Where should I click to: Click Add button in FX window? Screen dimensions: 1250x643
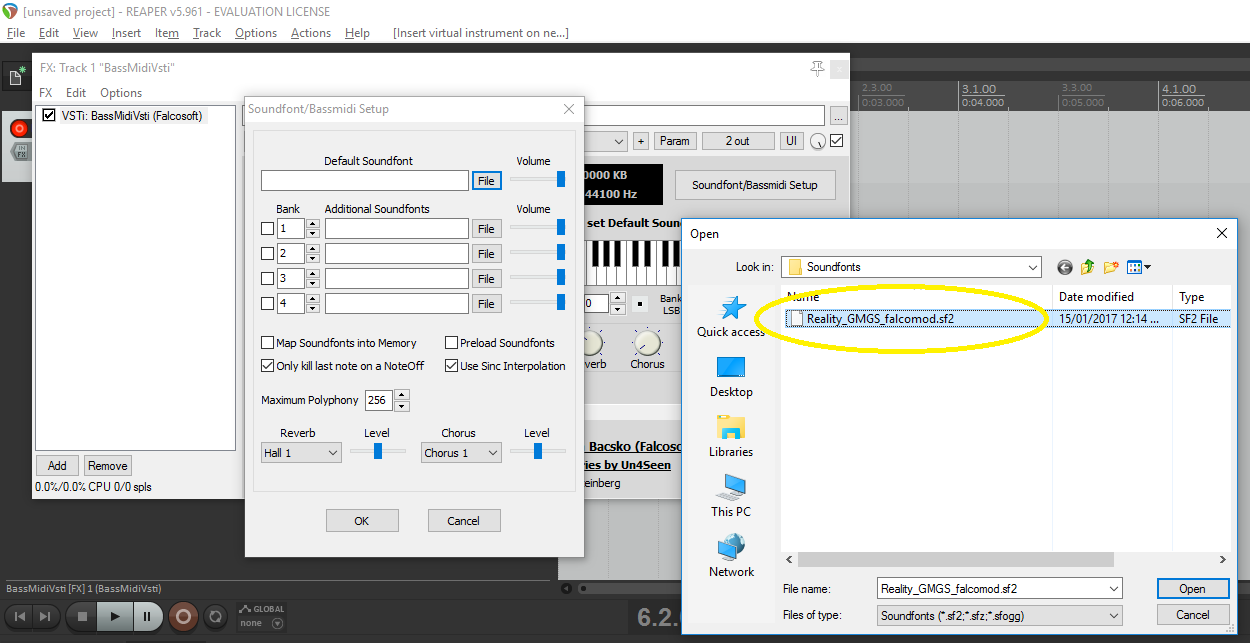coord(58,466)
